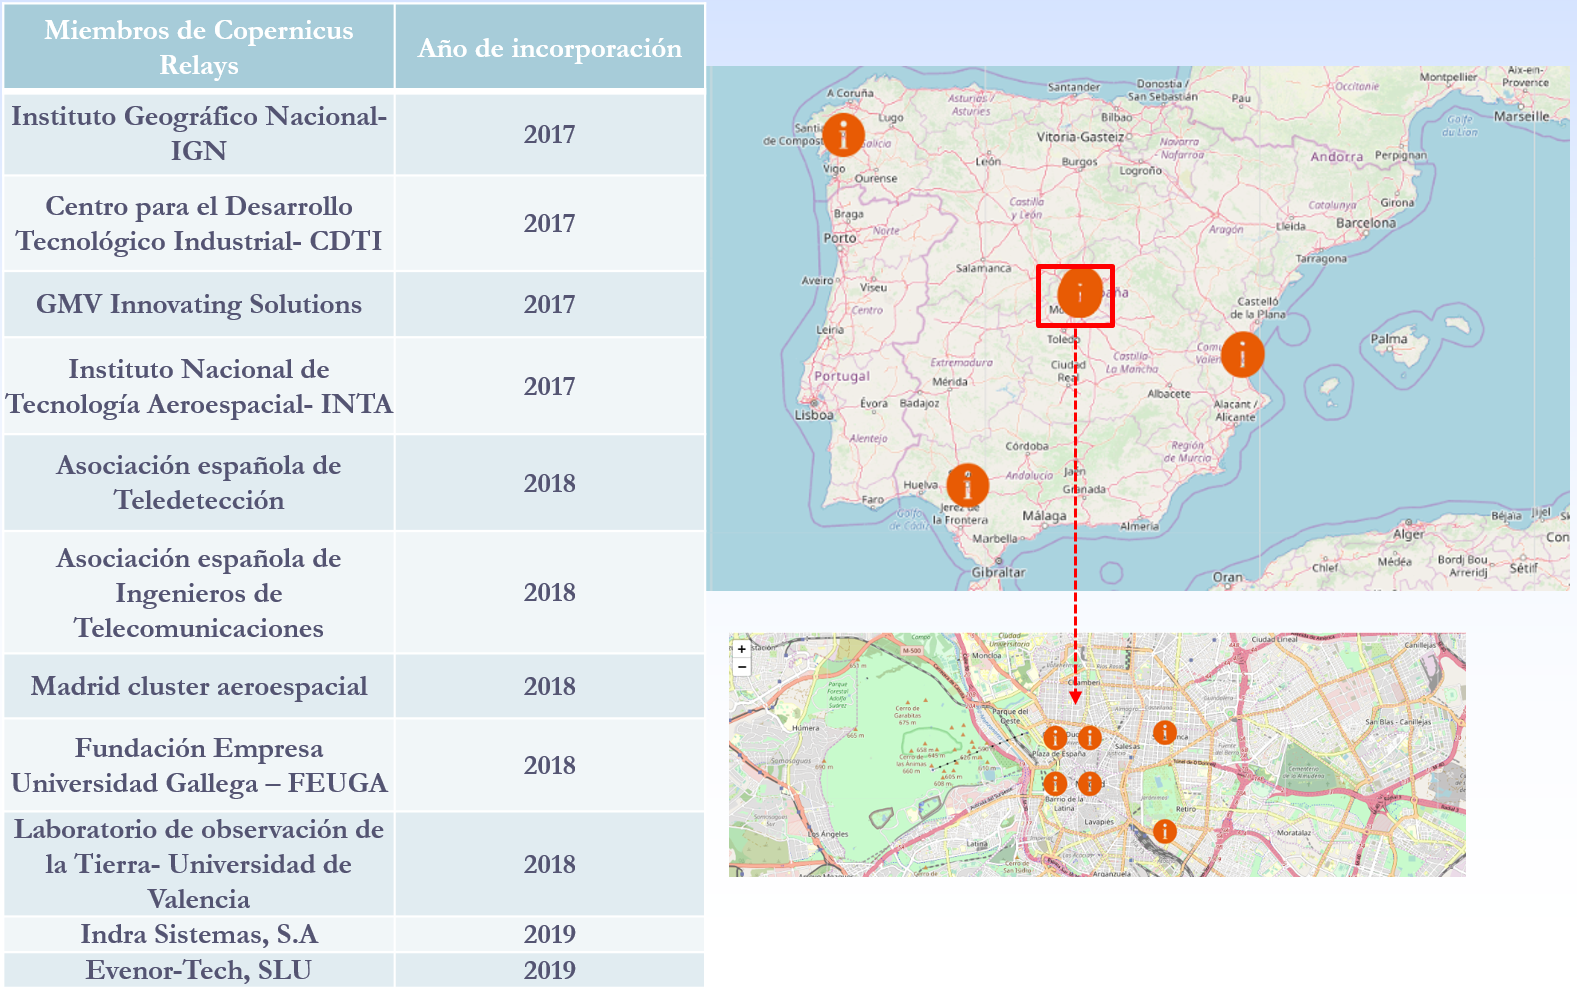Click the 'Porto' label on the map
This screenshot has width=1577, height=1000.
[x=840, y=238]
